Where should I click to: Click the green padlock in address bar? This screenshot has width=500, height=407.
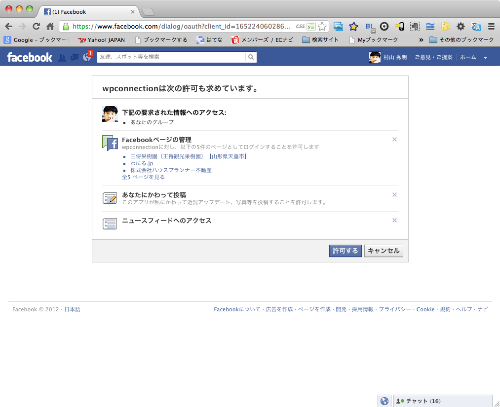[x=66, y=27]
